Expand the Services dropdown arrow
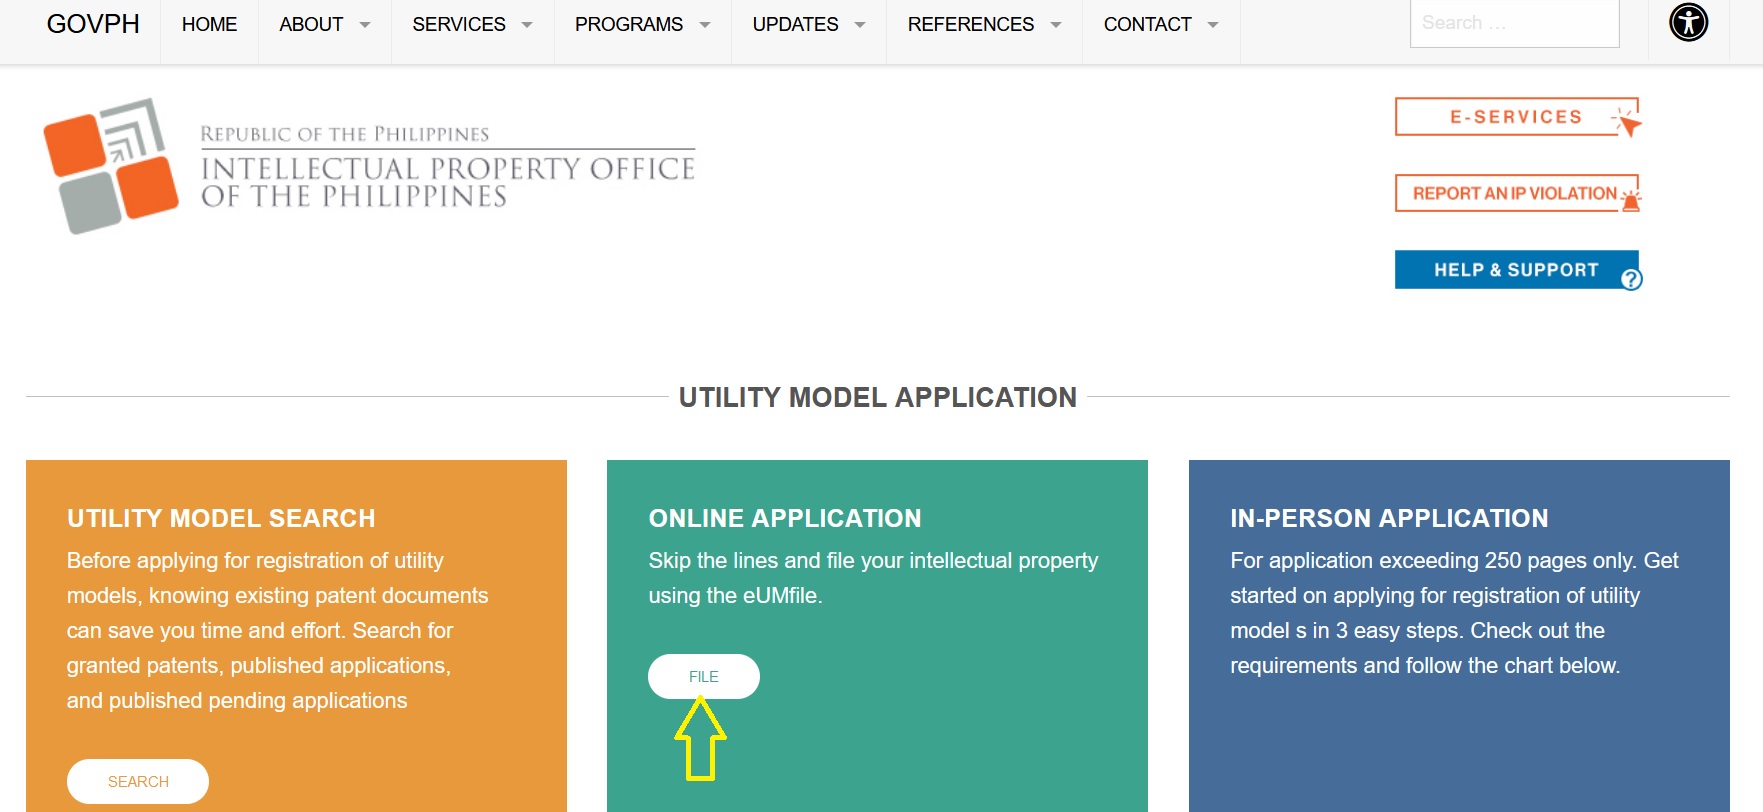The height and width of the screenshot is (812, 1763). pyautogui.click(x=527, y=25)
